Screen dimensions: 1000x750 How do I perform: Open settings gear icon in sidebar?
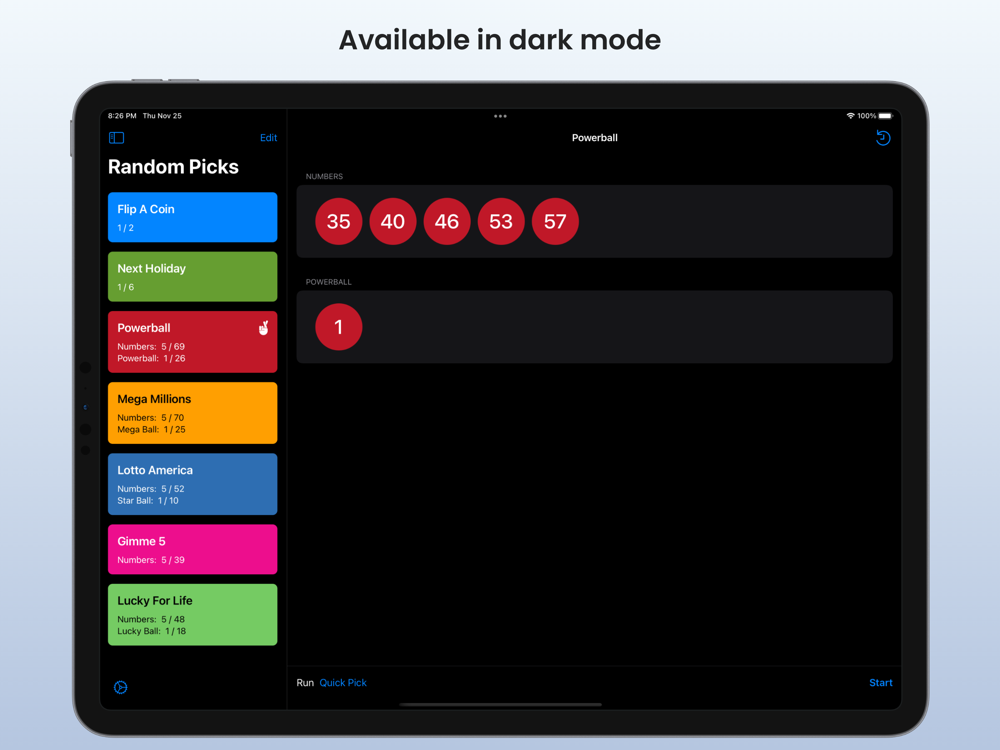[x=121, y=687]
